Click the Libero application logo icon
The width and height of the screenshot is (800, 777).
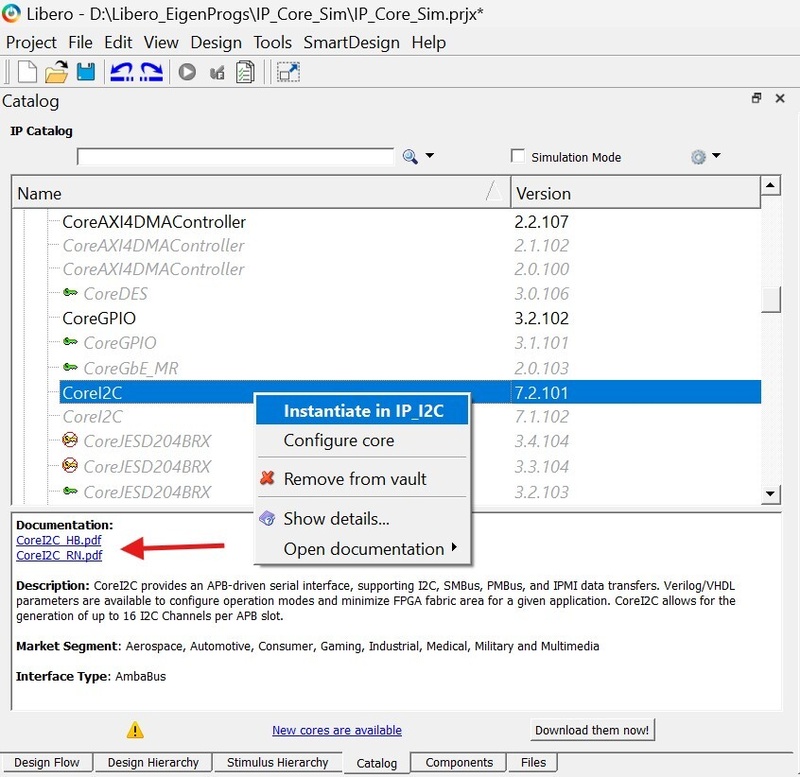click(11, 13)
